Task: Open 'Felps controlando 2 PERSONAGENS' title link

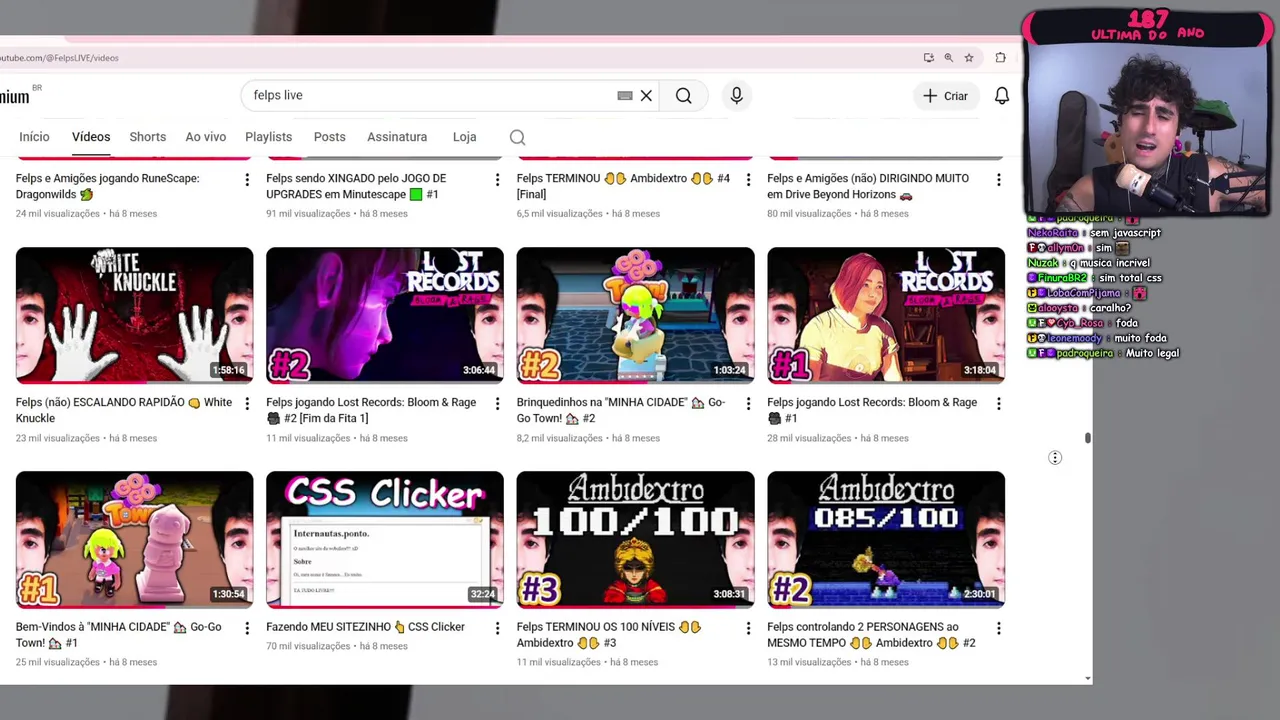Action: 871,635
